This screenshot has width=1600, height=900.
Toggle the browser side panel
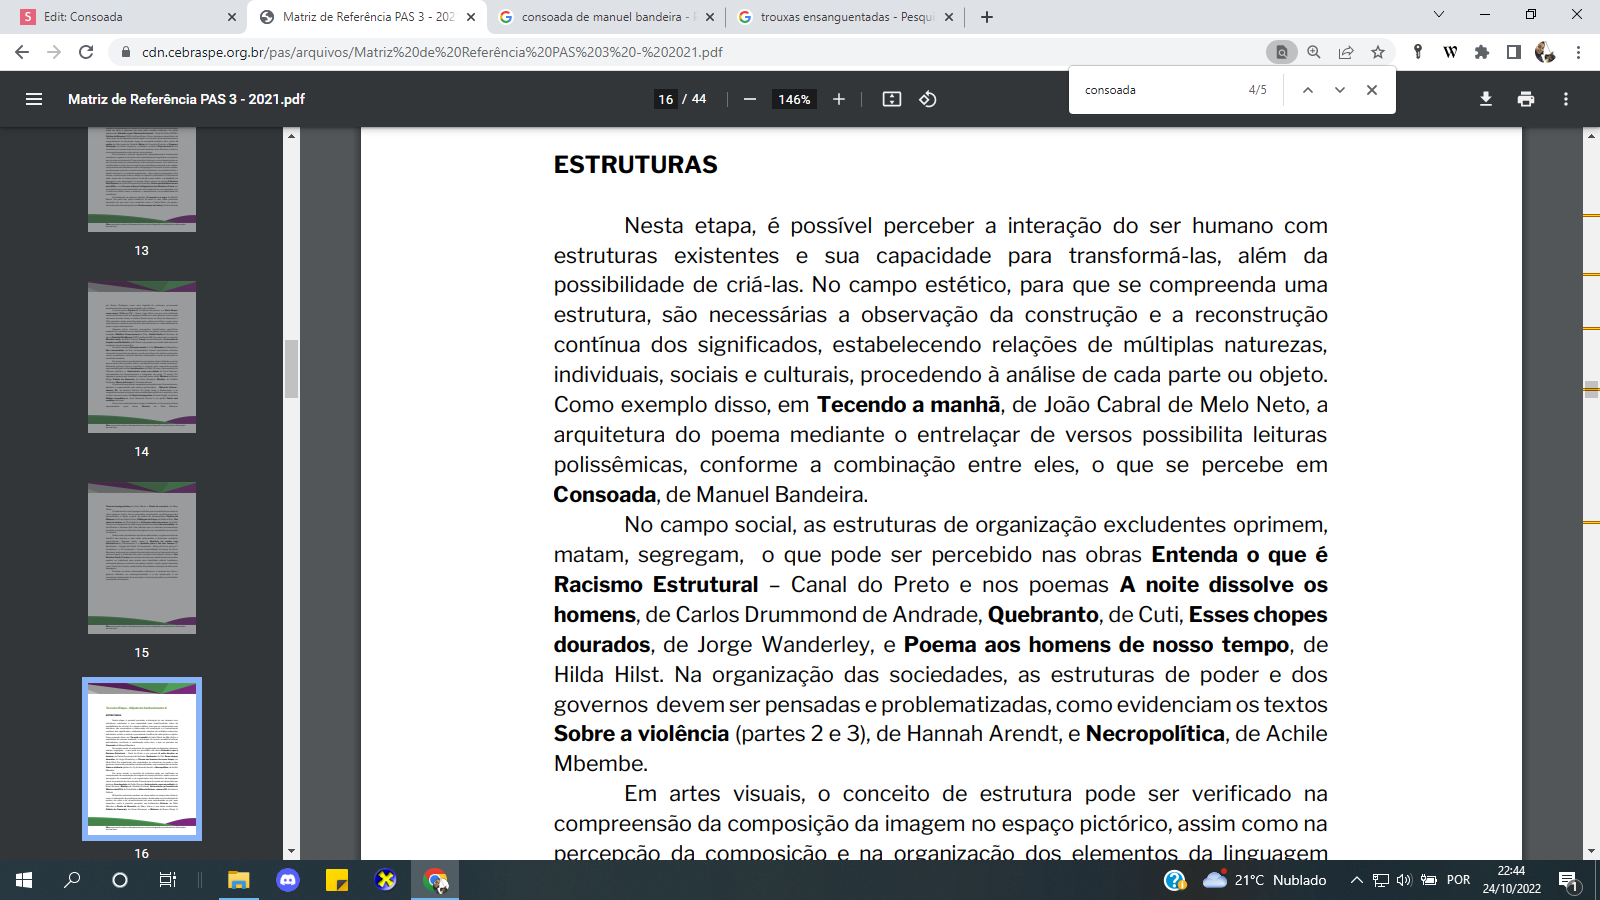coord(1514,52)
